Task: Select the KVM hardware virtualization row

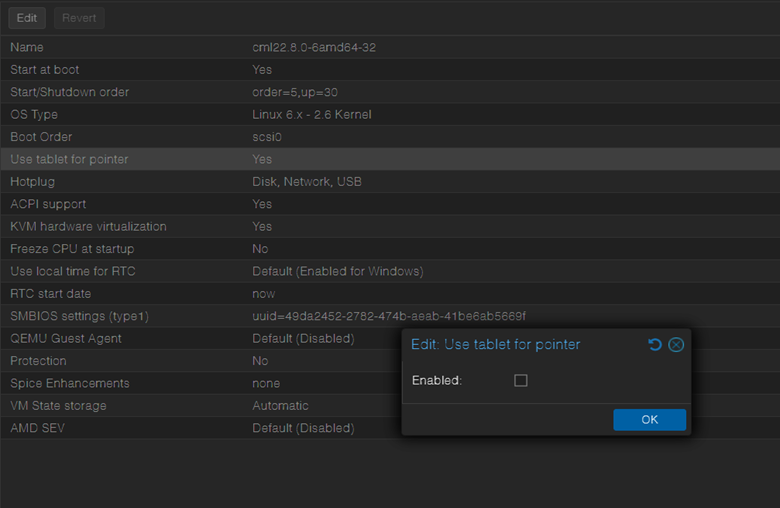Action: (390, 226)
